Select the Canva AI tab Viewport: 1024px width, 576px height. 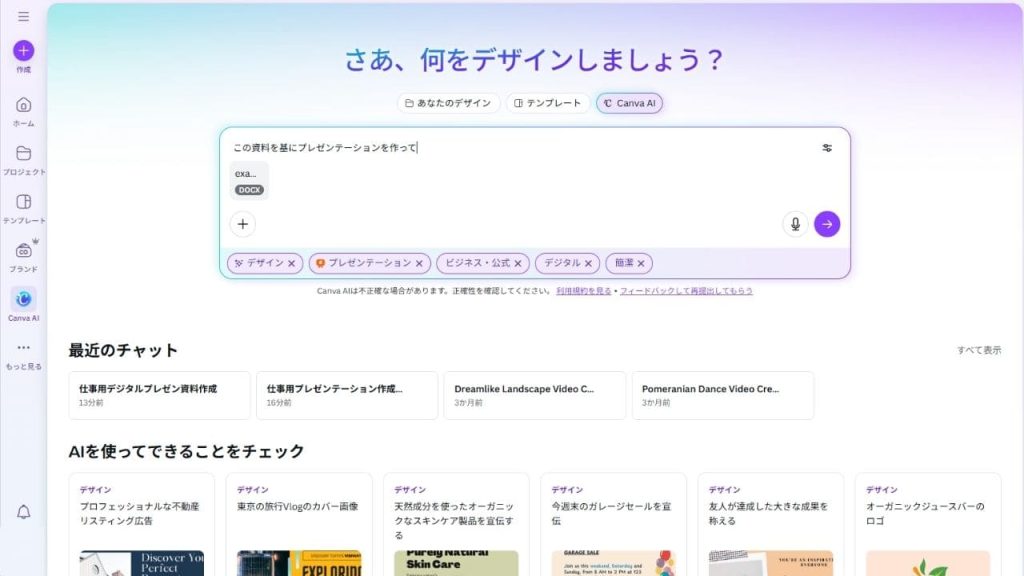click(629, 103)
